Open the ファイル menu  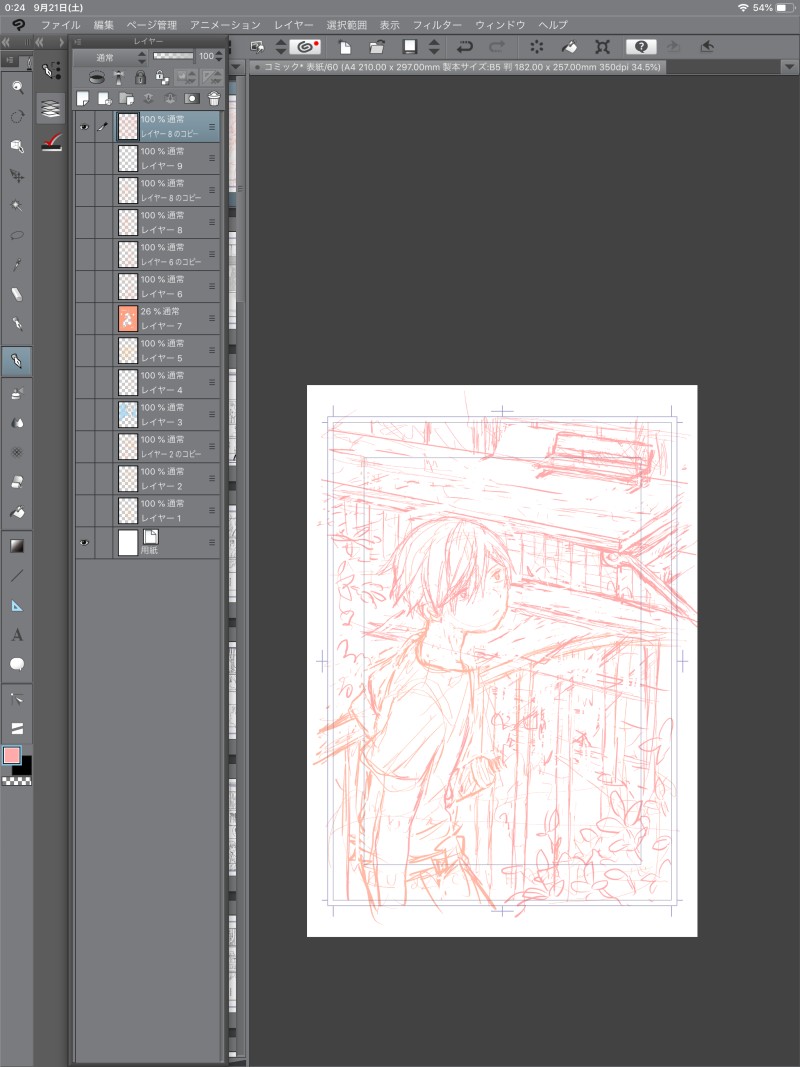[x=61, y=25]
